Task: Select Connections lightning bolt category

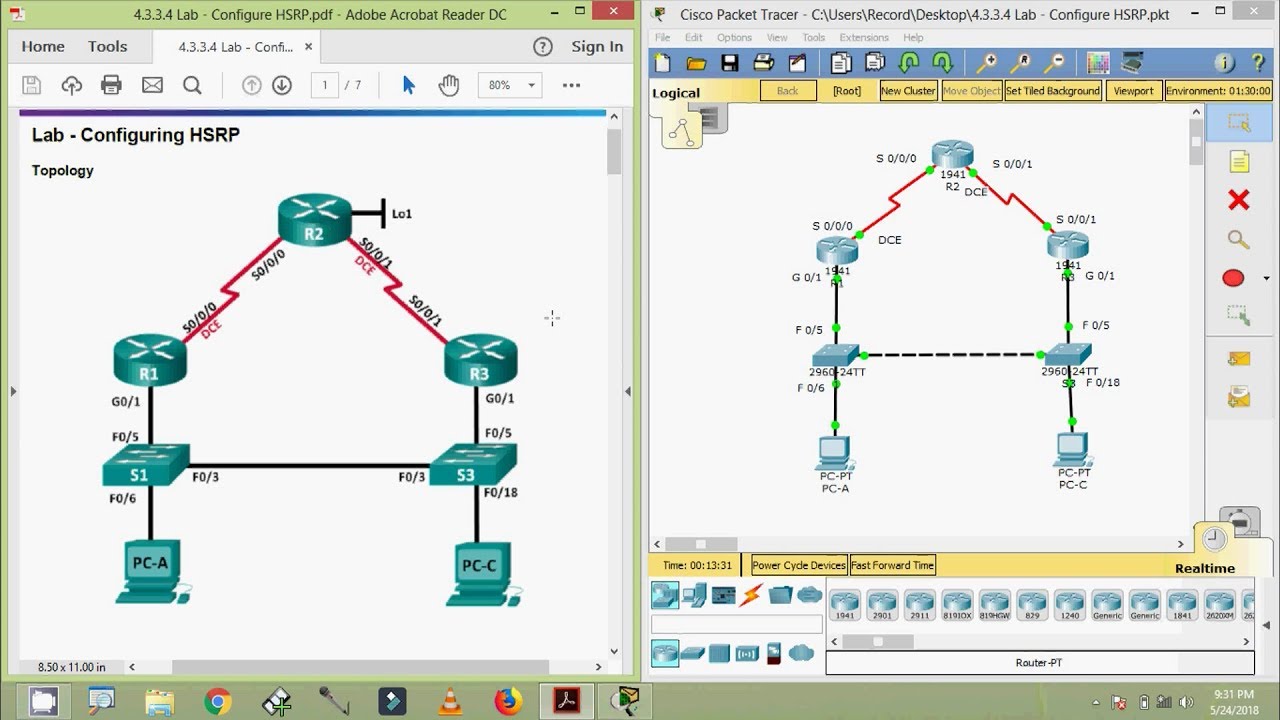Action: click(751, 596)
